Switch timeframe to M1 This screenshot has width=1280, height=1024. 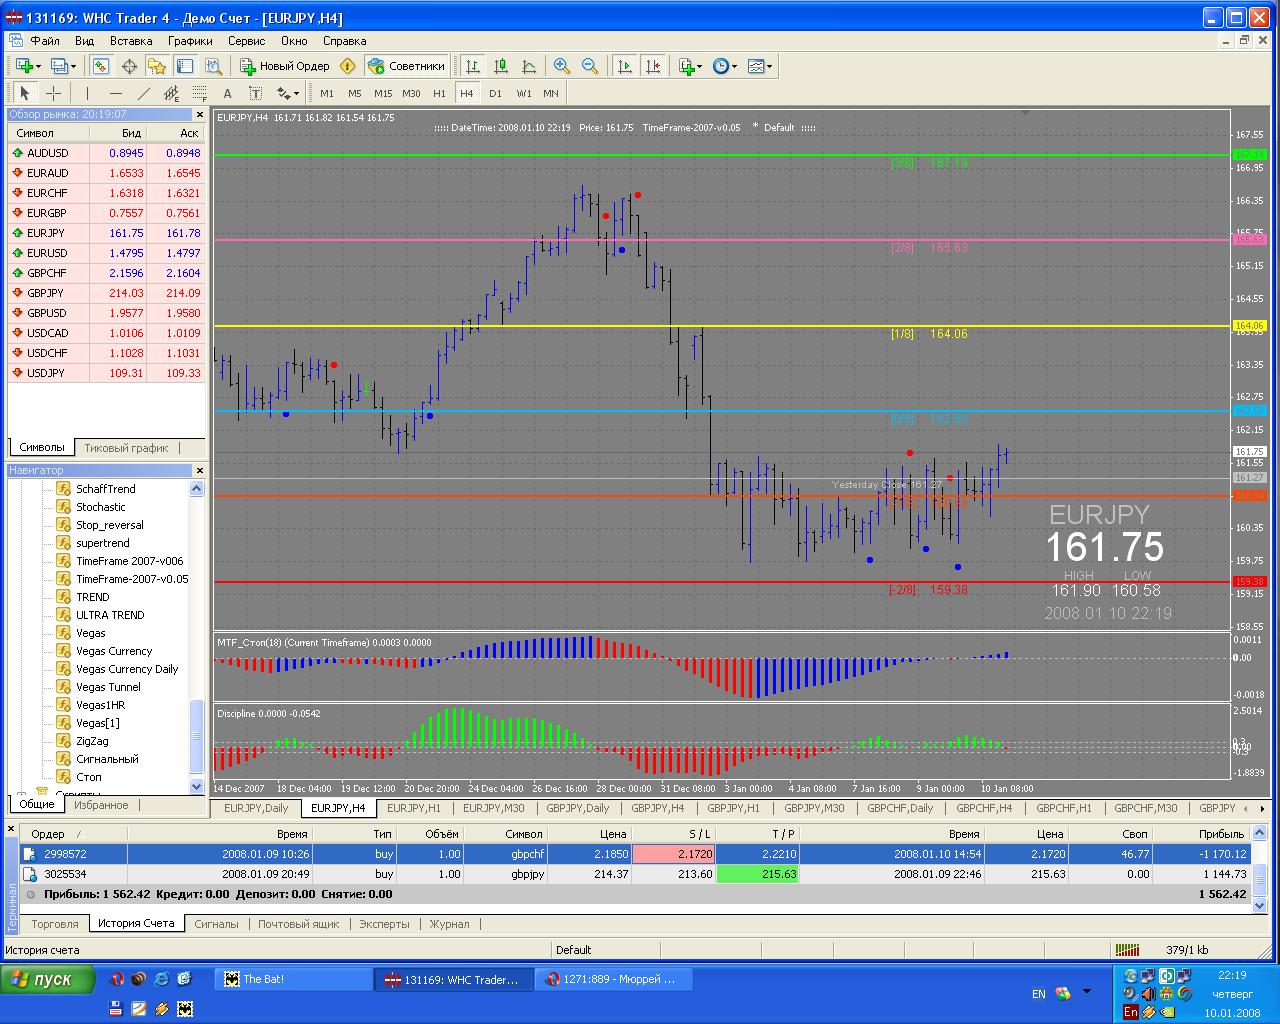point(327,93)
